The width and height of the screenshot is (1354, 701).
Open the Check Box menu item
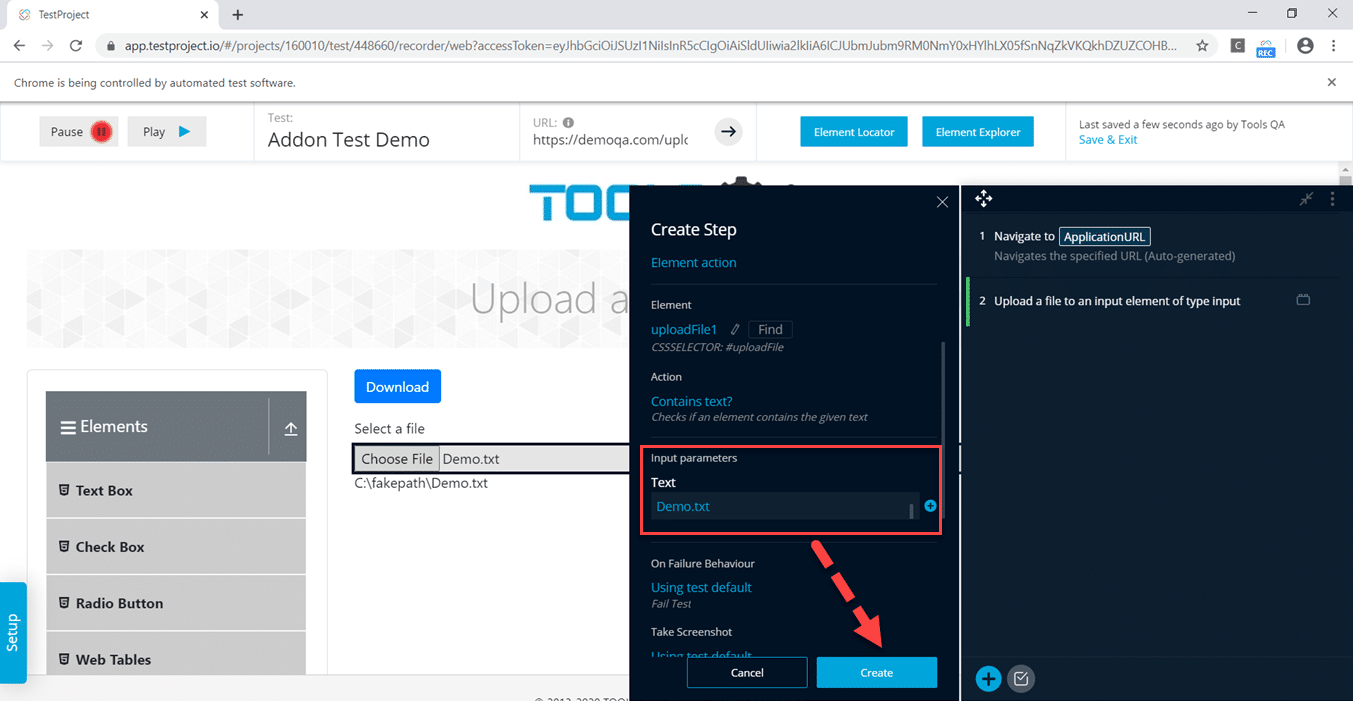tap(176, 547)
